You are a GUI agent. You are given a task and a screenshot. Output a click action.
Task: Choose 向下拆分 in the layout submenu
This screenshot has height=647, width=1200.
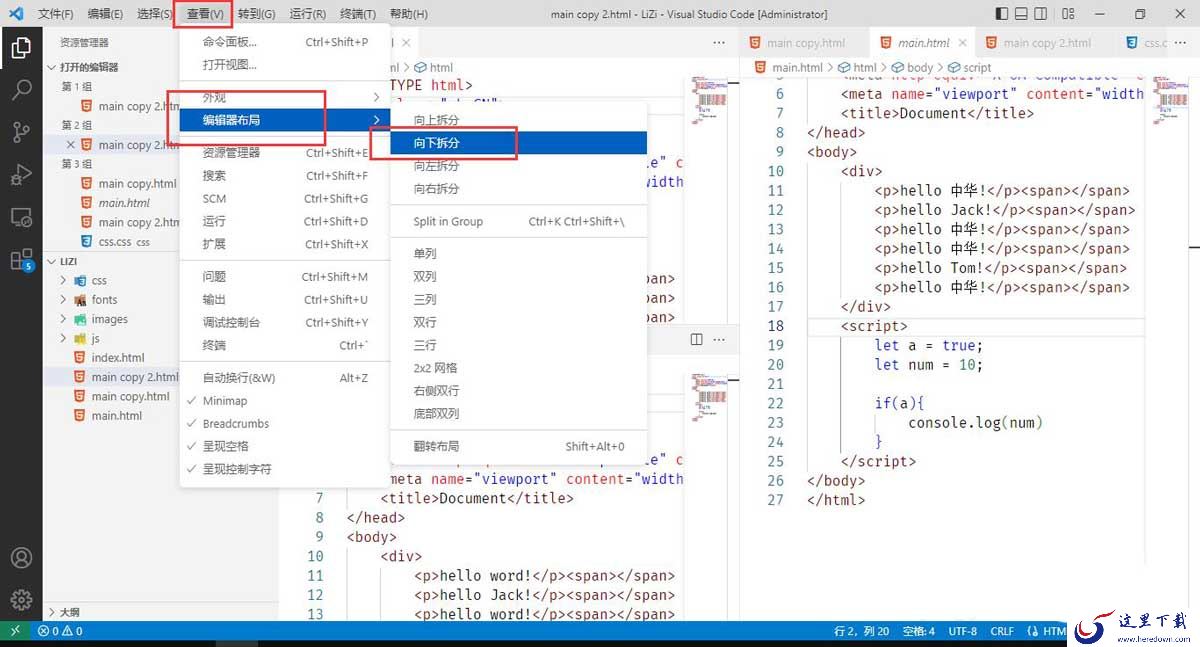pyautogui.click(x=518, y=143)
